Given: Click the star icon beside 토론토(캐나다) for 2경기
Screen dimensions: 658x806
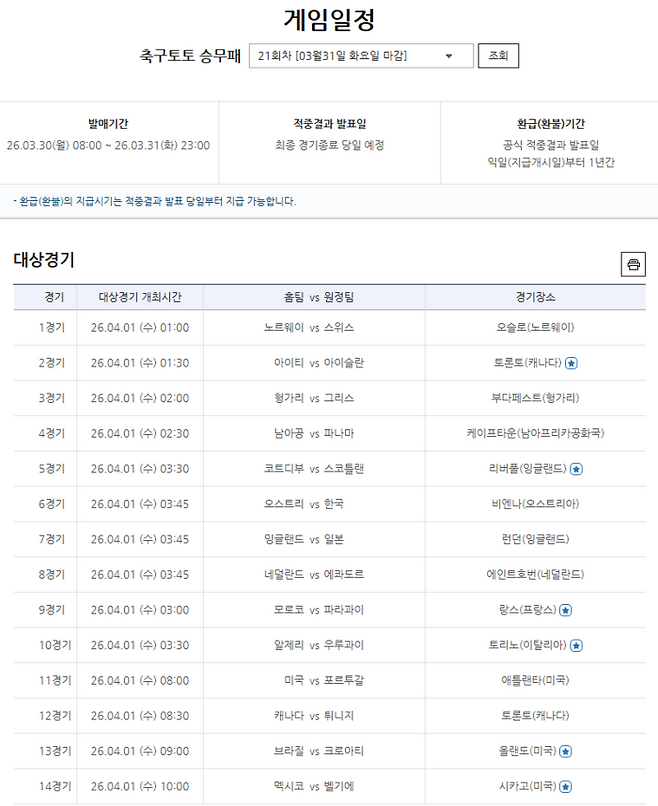Looking at the screenshot, I should click(570, 361).
